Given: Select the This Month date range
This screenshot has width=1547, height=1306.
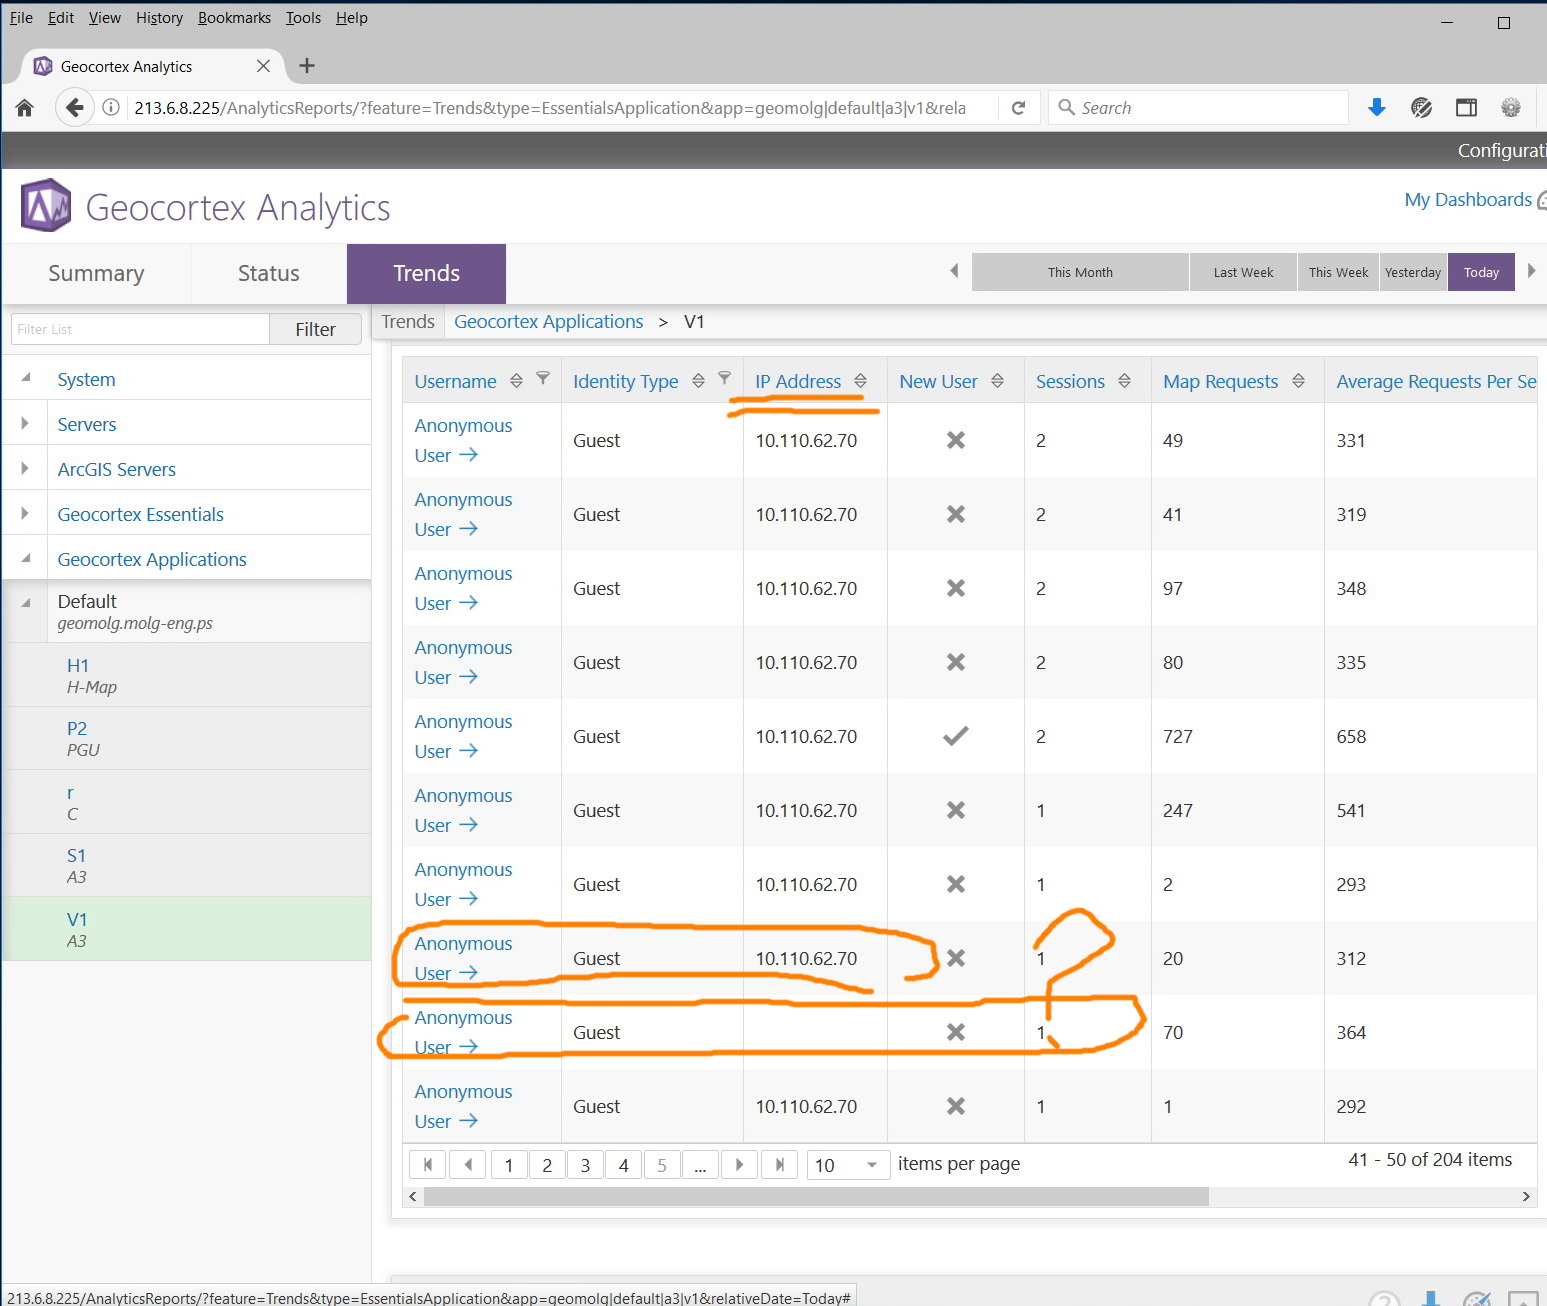Looking at the screenshot, I should click(1080, 272).
